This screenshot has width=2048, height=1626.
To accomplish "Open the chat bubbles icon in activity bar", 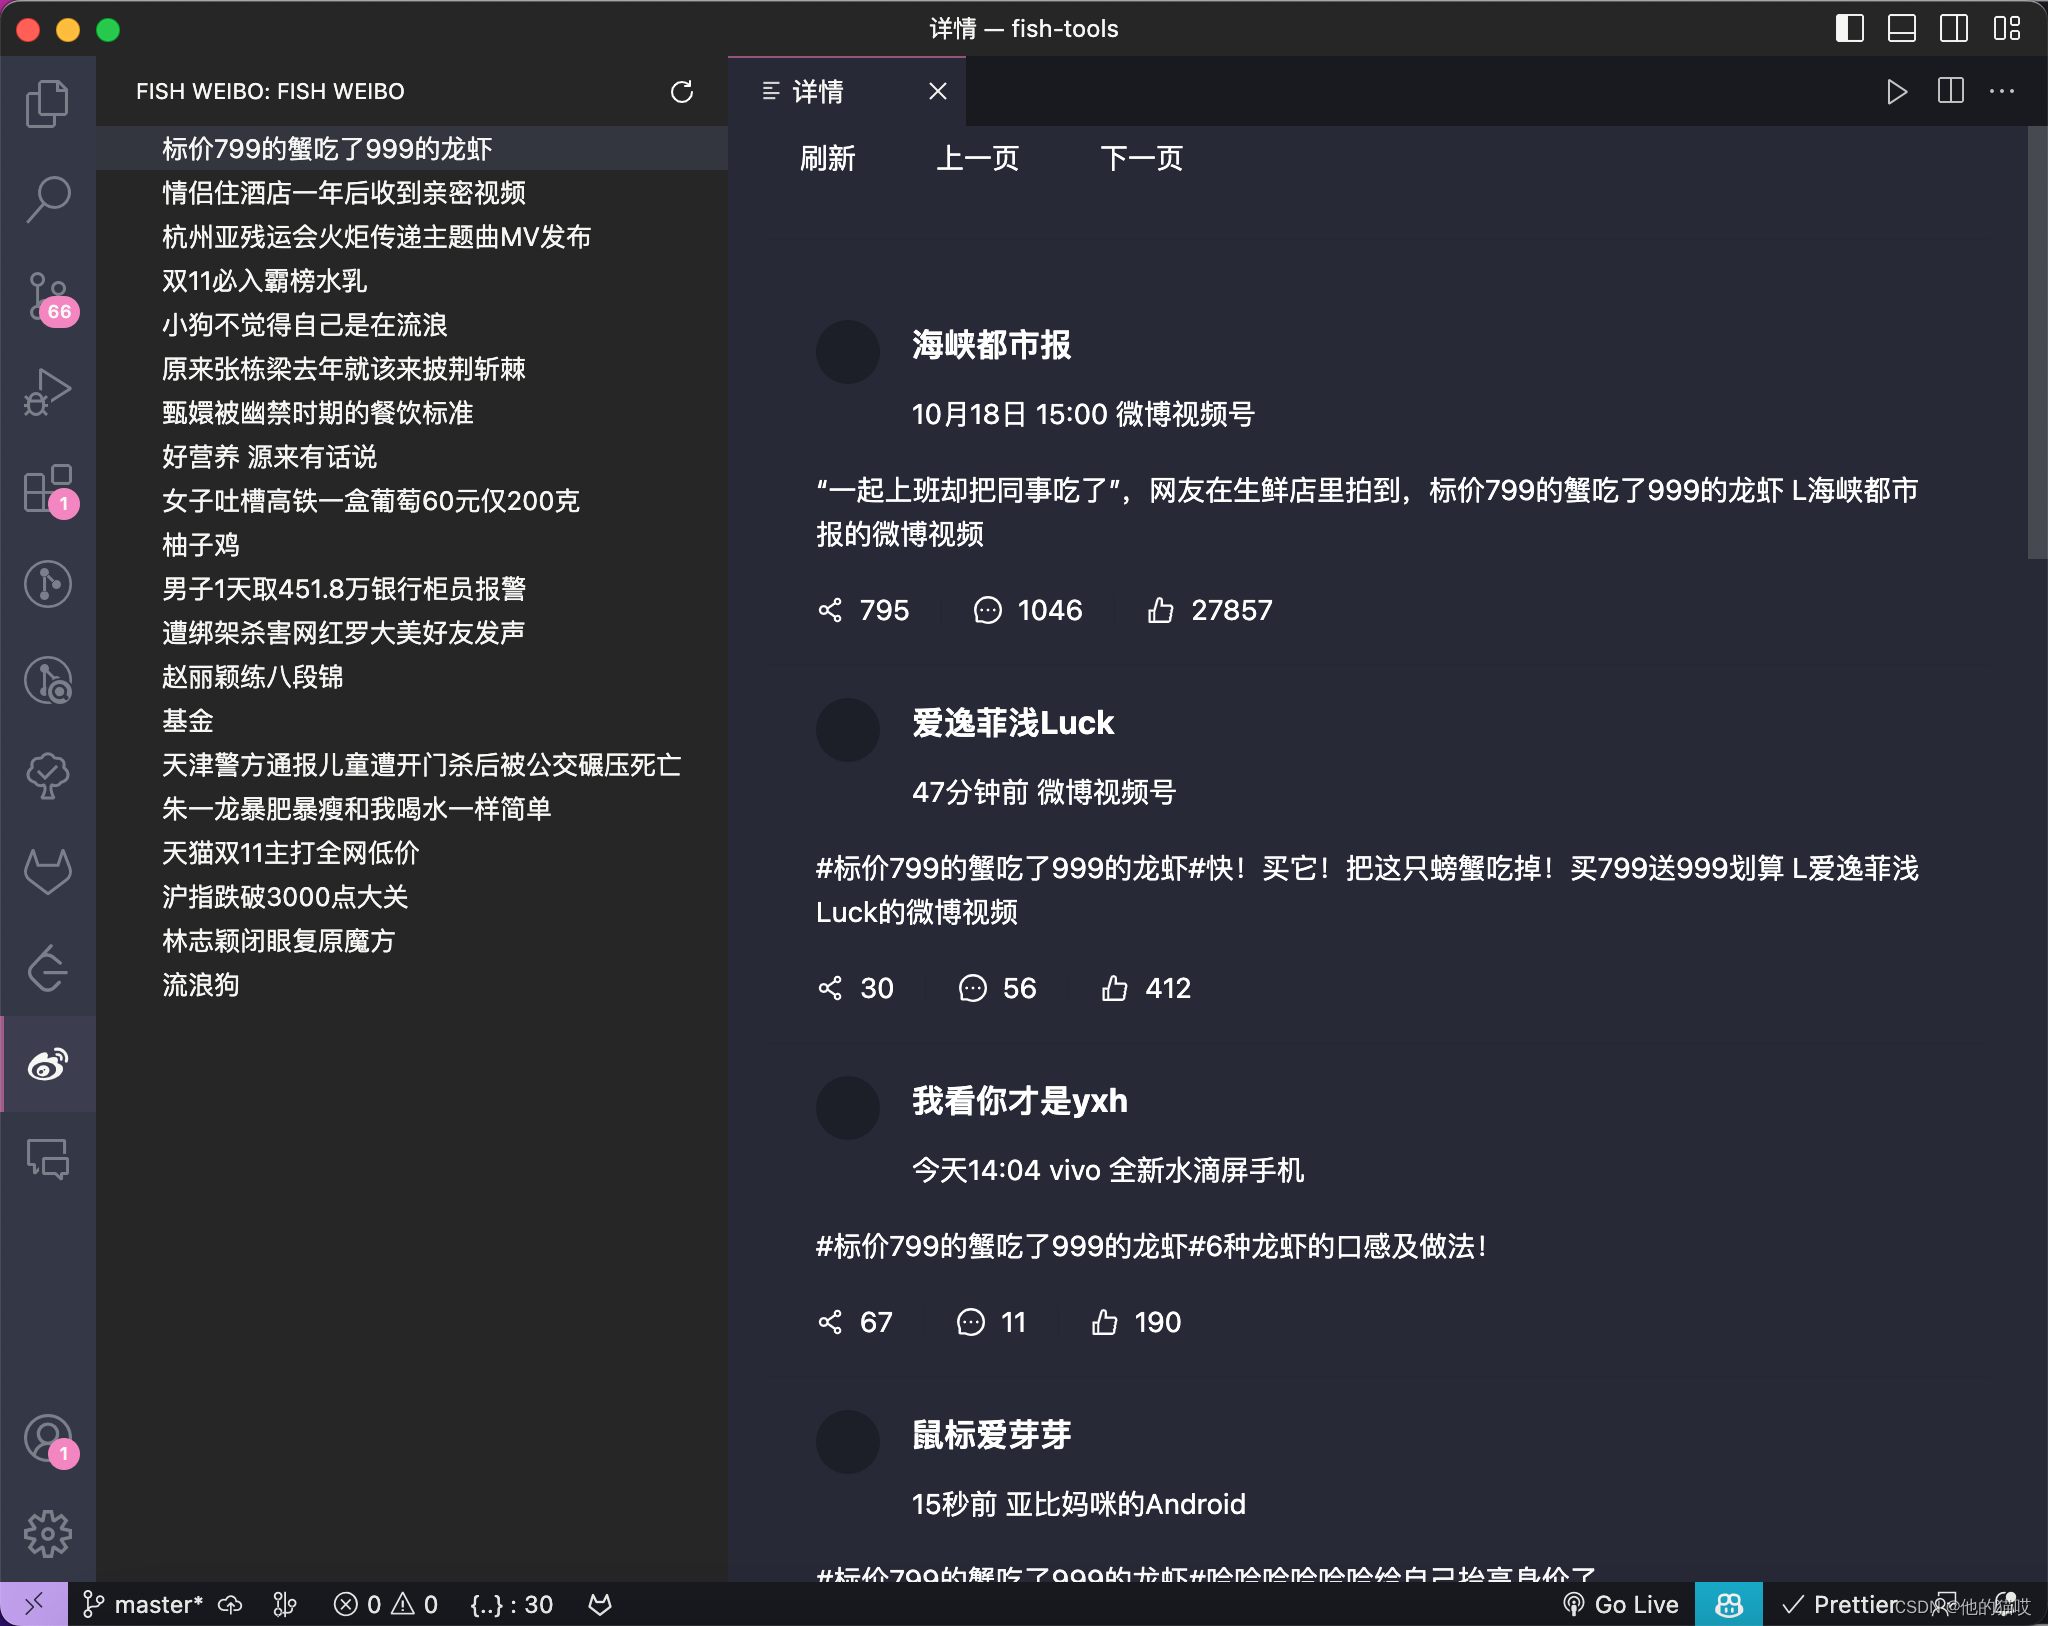I will tap(47, 1160).
